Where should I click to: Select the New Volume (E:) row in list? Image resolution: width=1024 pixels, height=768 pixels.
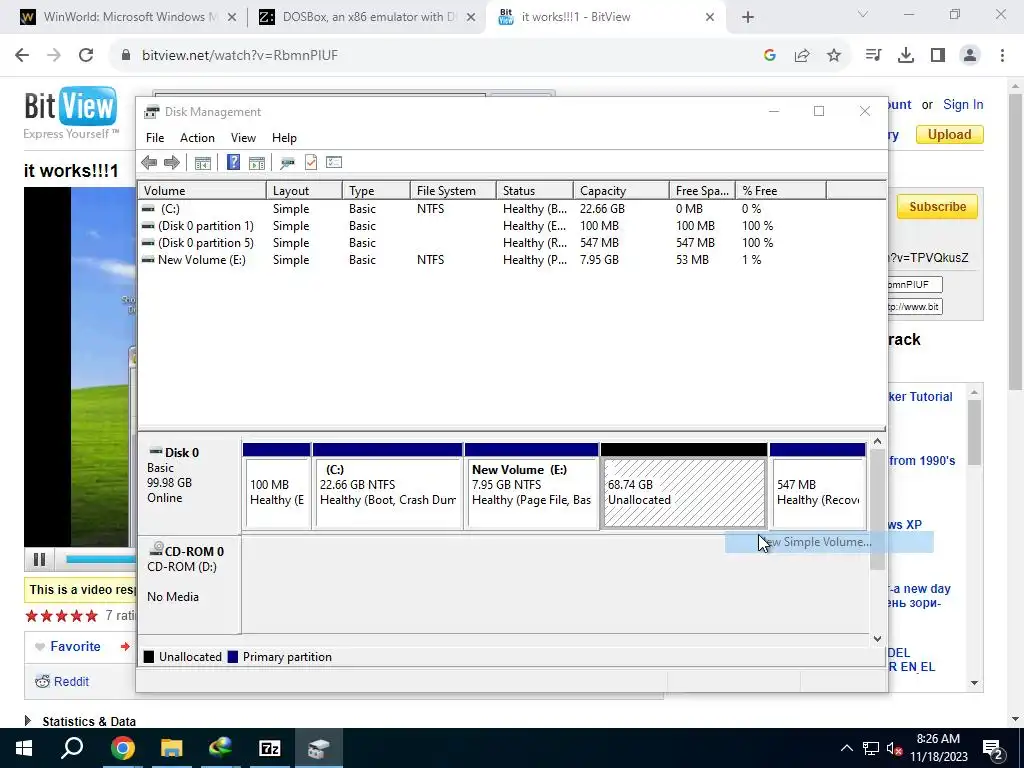click(482, 260)
